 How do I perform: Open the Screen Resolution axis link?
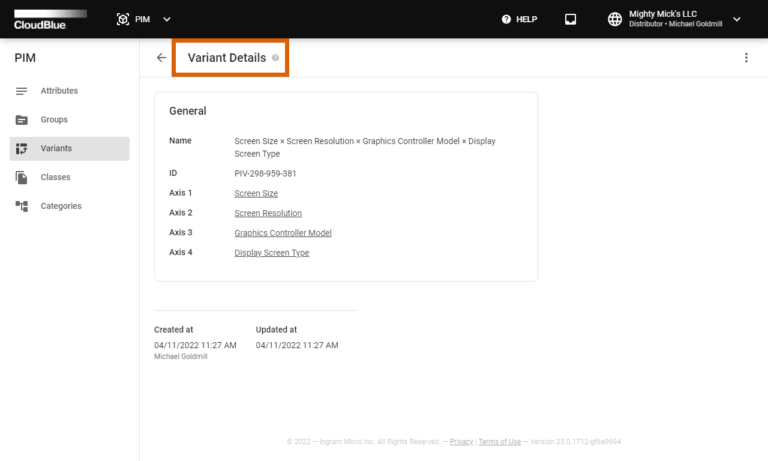point(268,213)
